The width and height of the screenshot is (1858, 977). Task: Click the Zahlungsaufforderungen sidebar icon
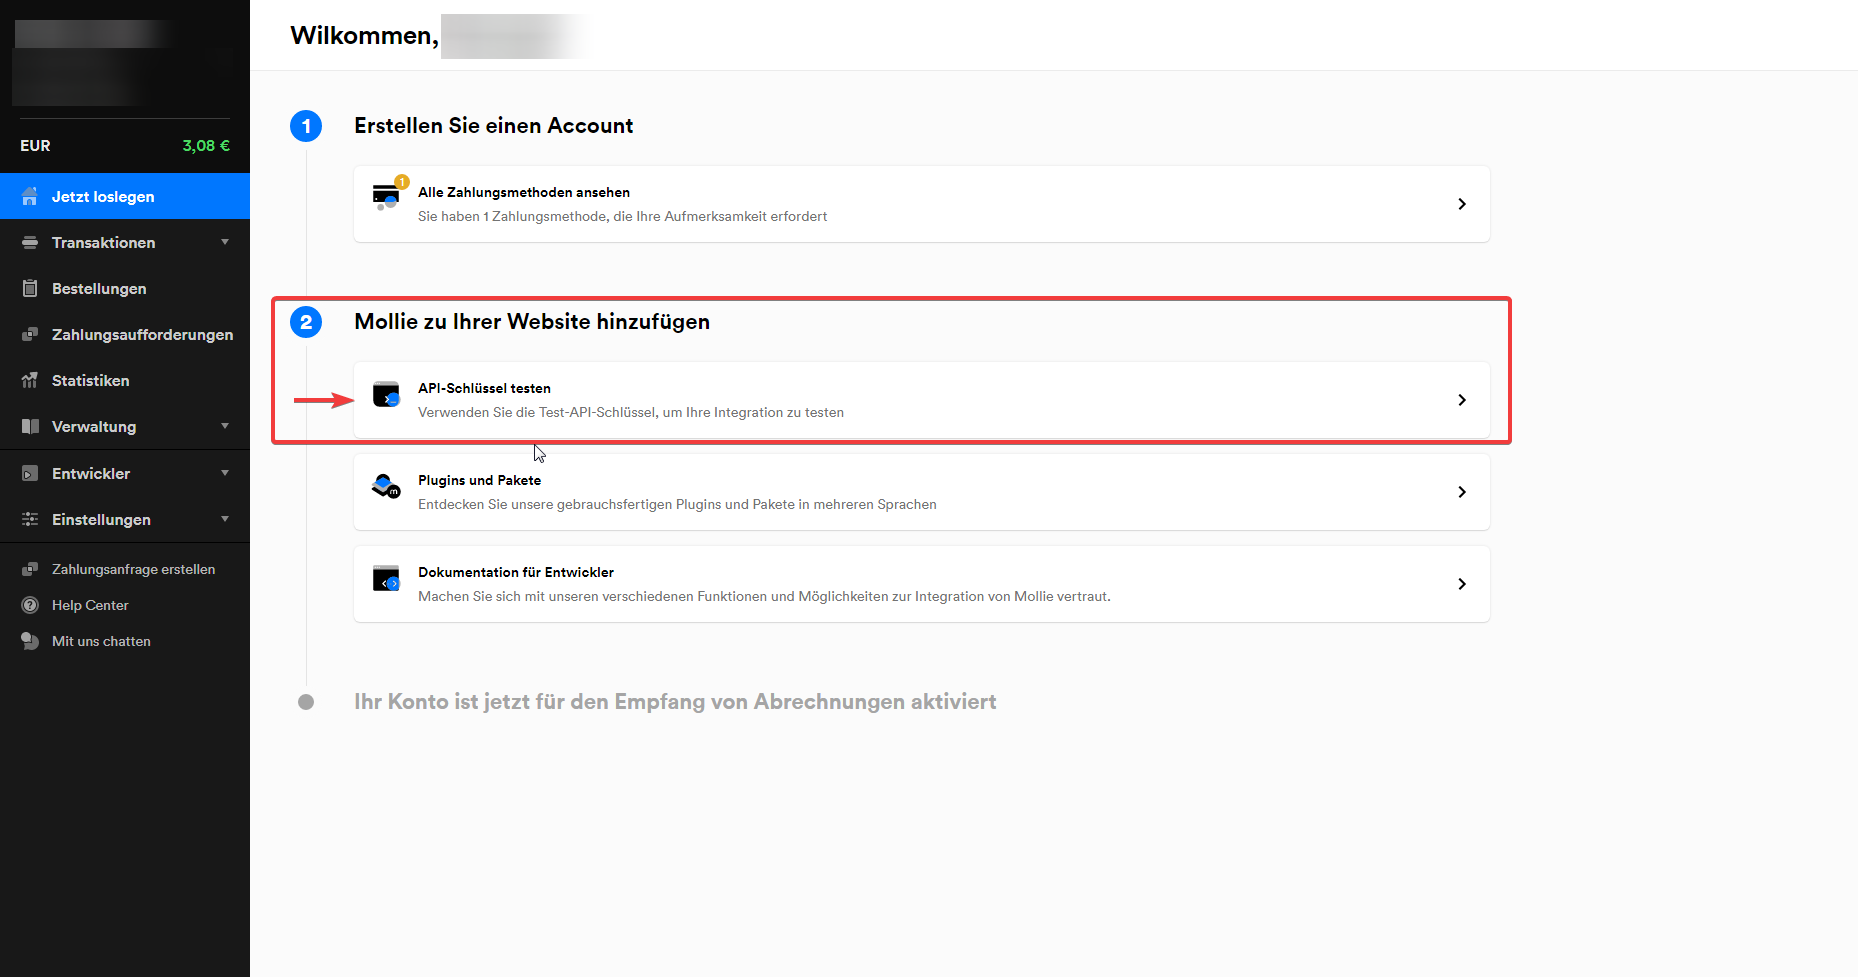click(x=30, y=334)
